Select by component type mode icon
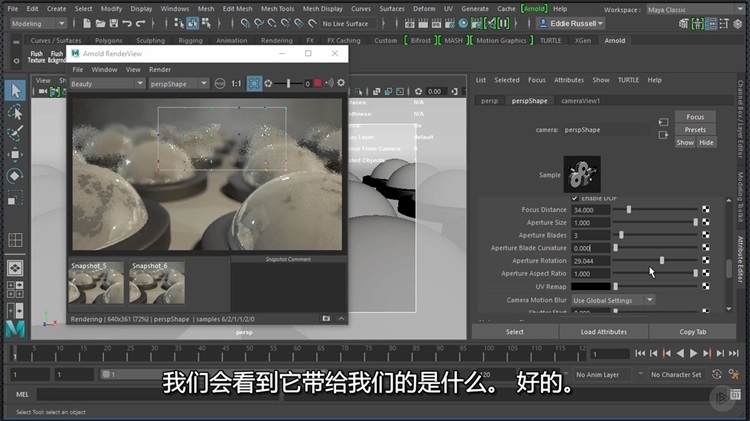 click(206, 23)
